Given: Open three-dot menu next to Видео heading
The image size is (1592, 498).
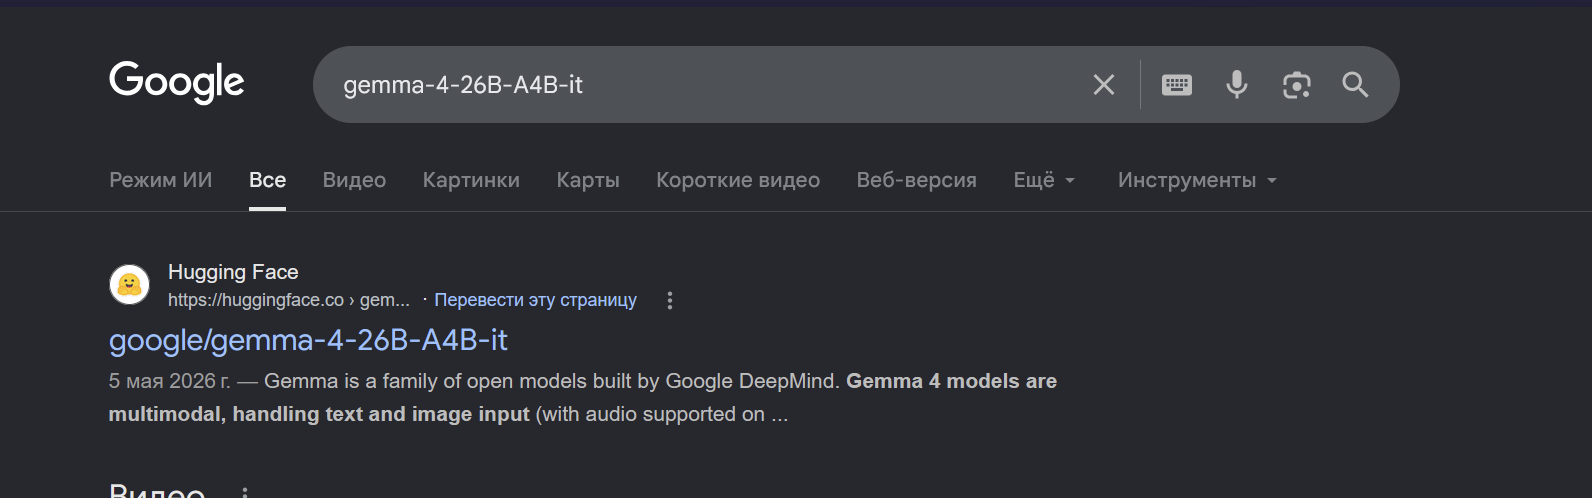Looking at the screenshot, I should 244,492.
